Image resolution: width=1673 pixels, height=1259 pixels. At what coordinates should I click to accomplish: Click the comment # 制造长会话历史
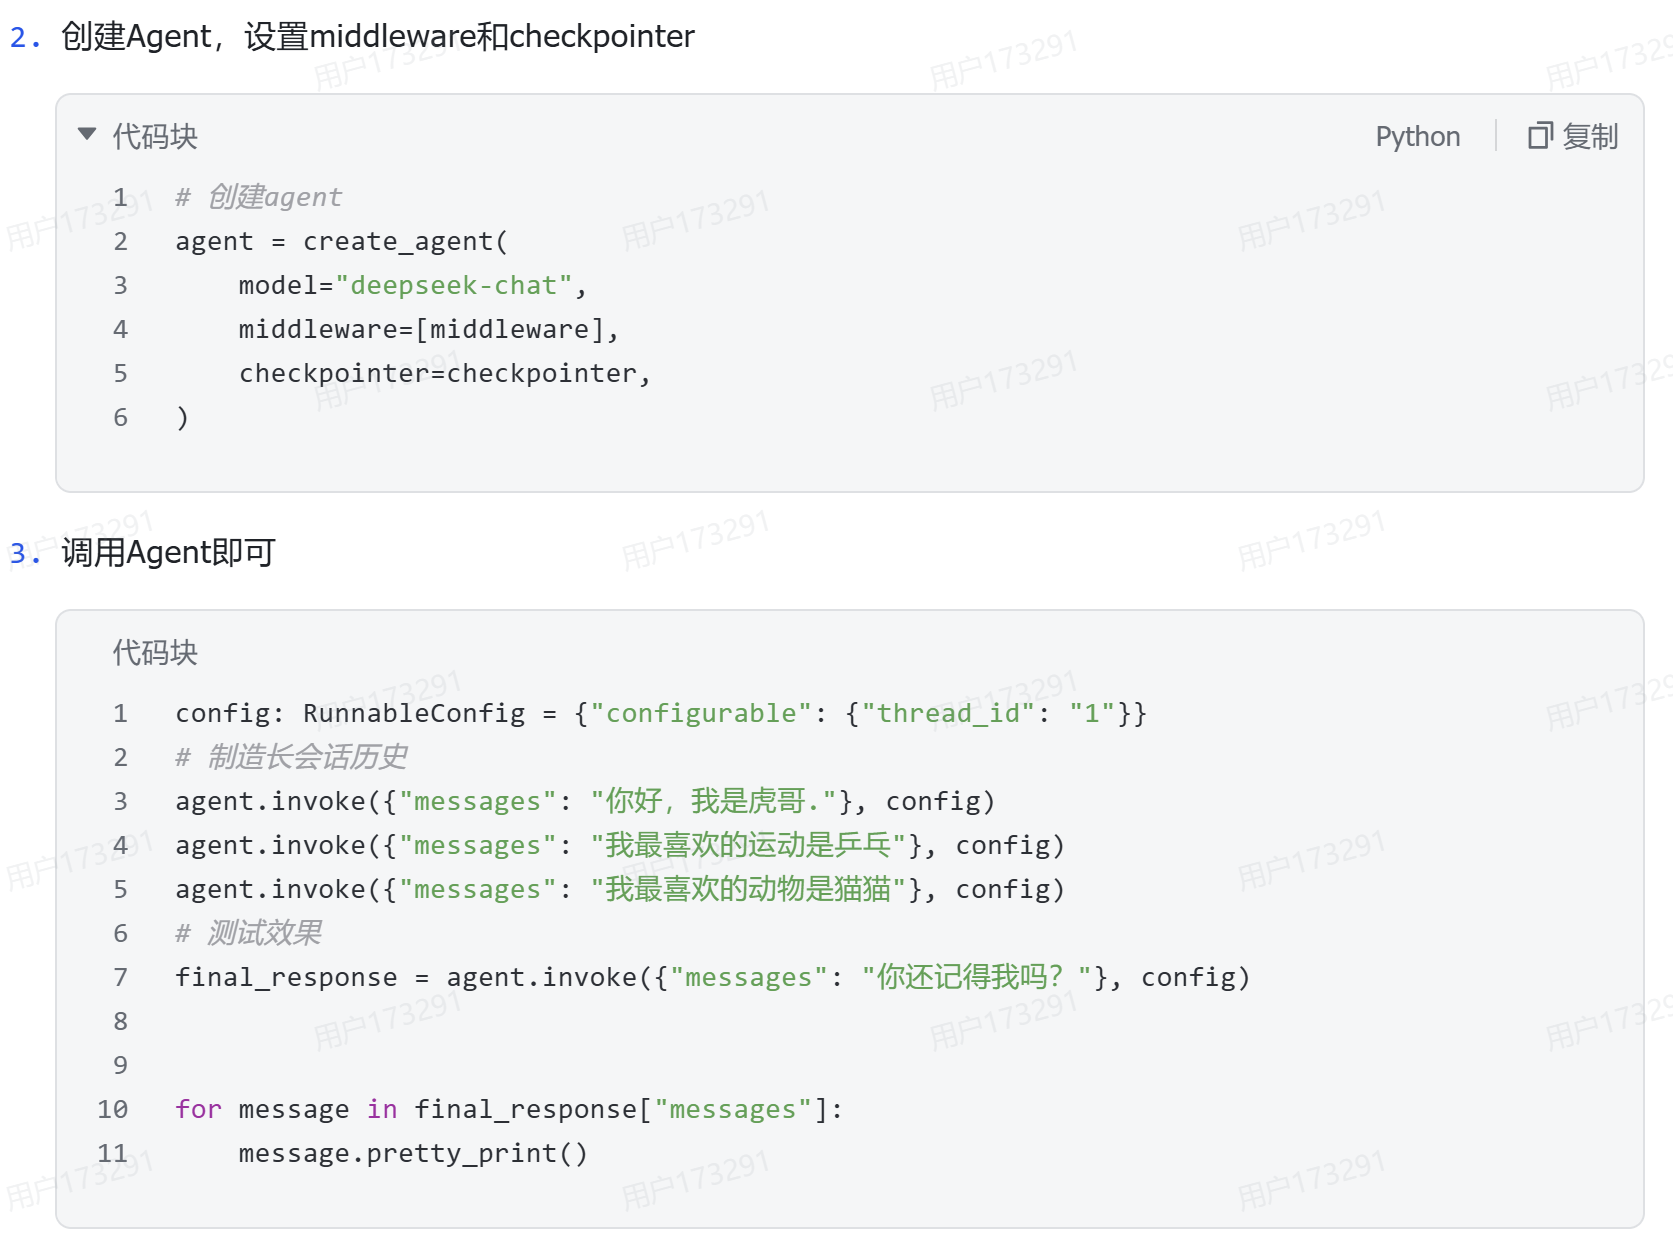pyautogui.click(x=291, y=757)
